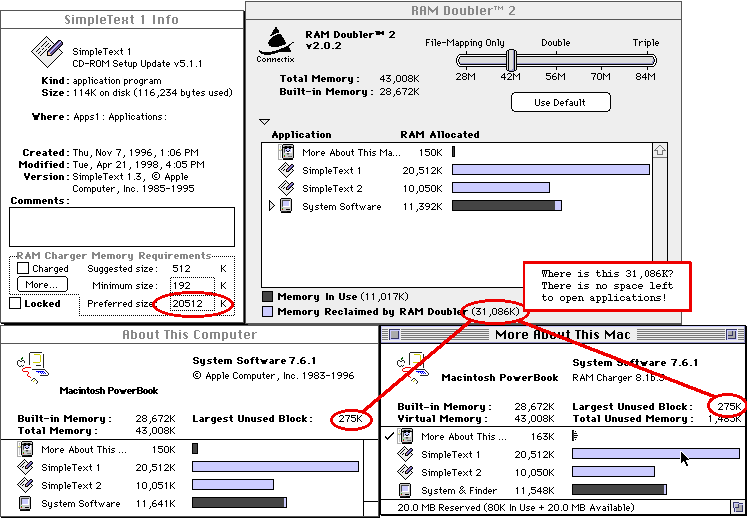Click the 'Suggested size' value 512
747x518 pixels.
(182, 268)
